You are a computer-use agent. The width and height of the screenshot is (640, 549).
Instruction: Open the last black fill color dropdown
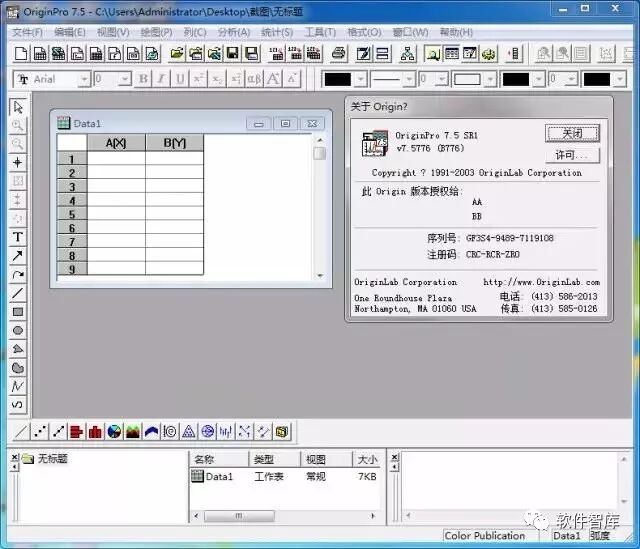(620, 79)
